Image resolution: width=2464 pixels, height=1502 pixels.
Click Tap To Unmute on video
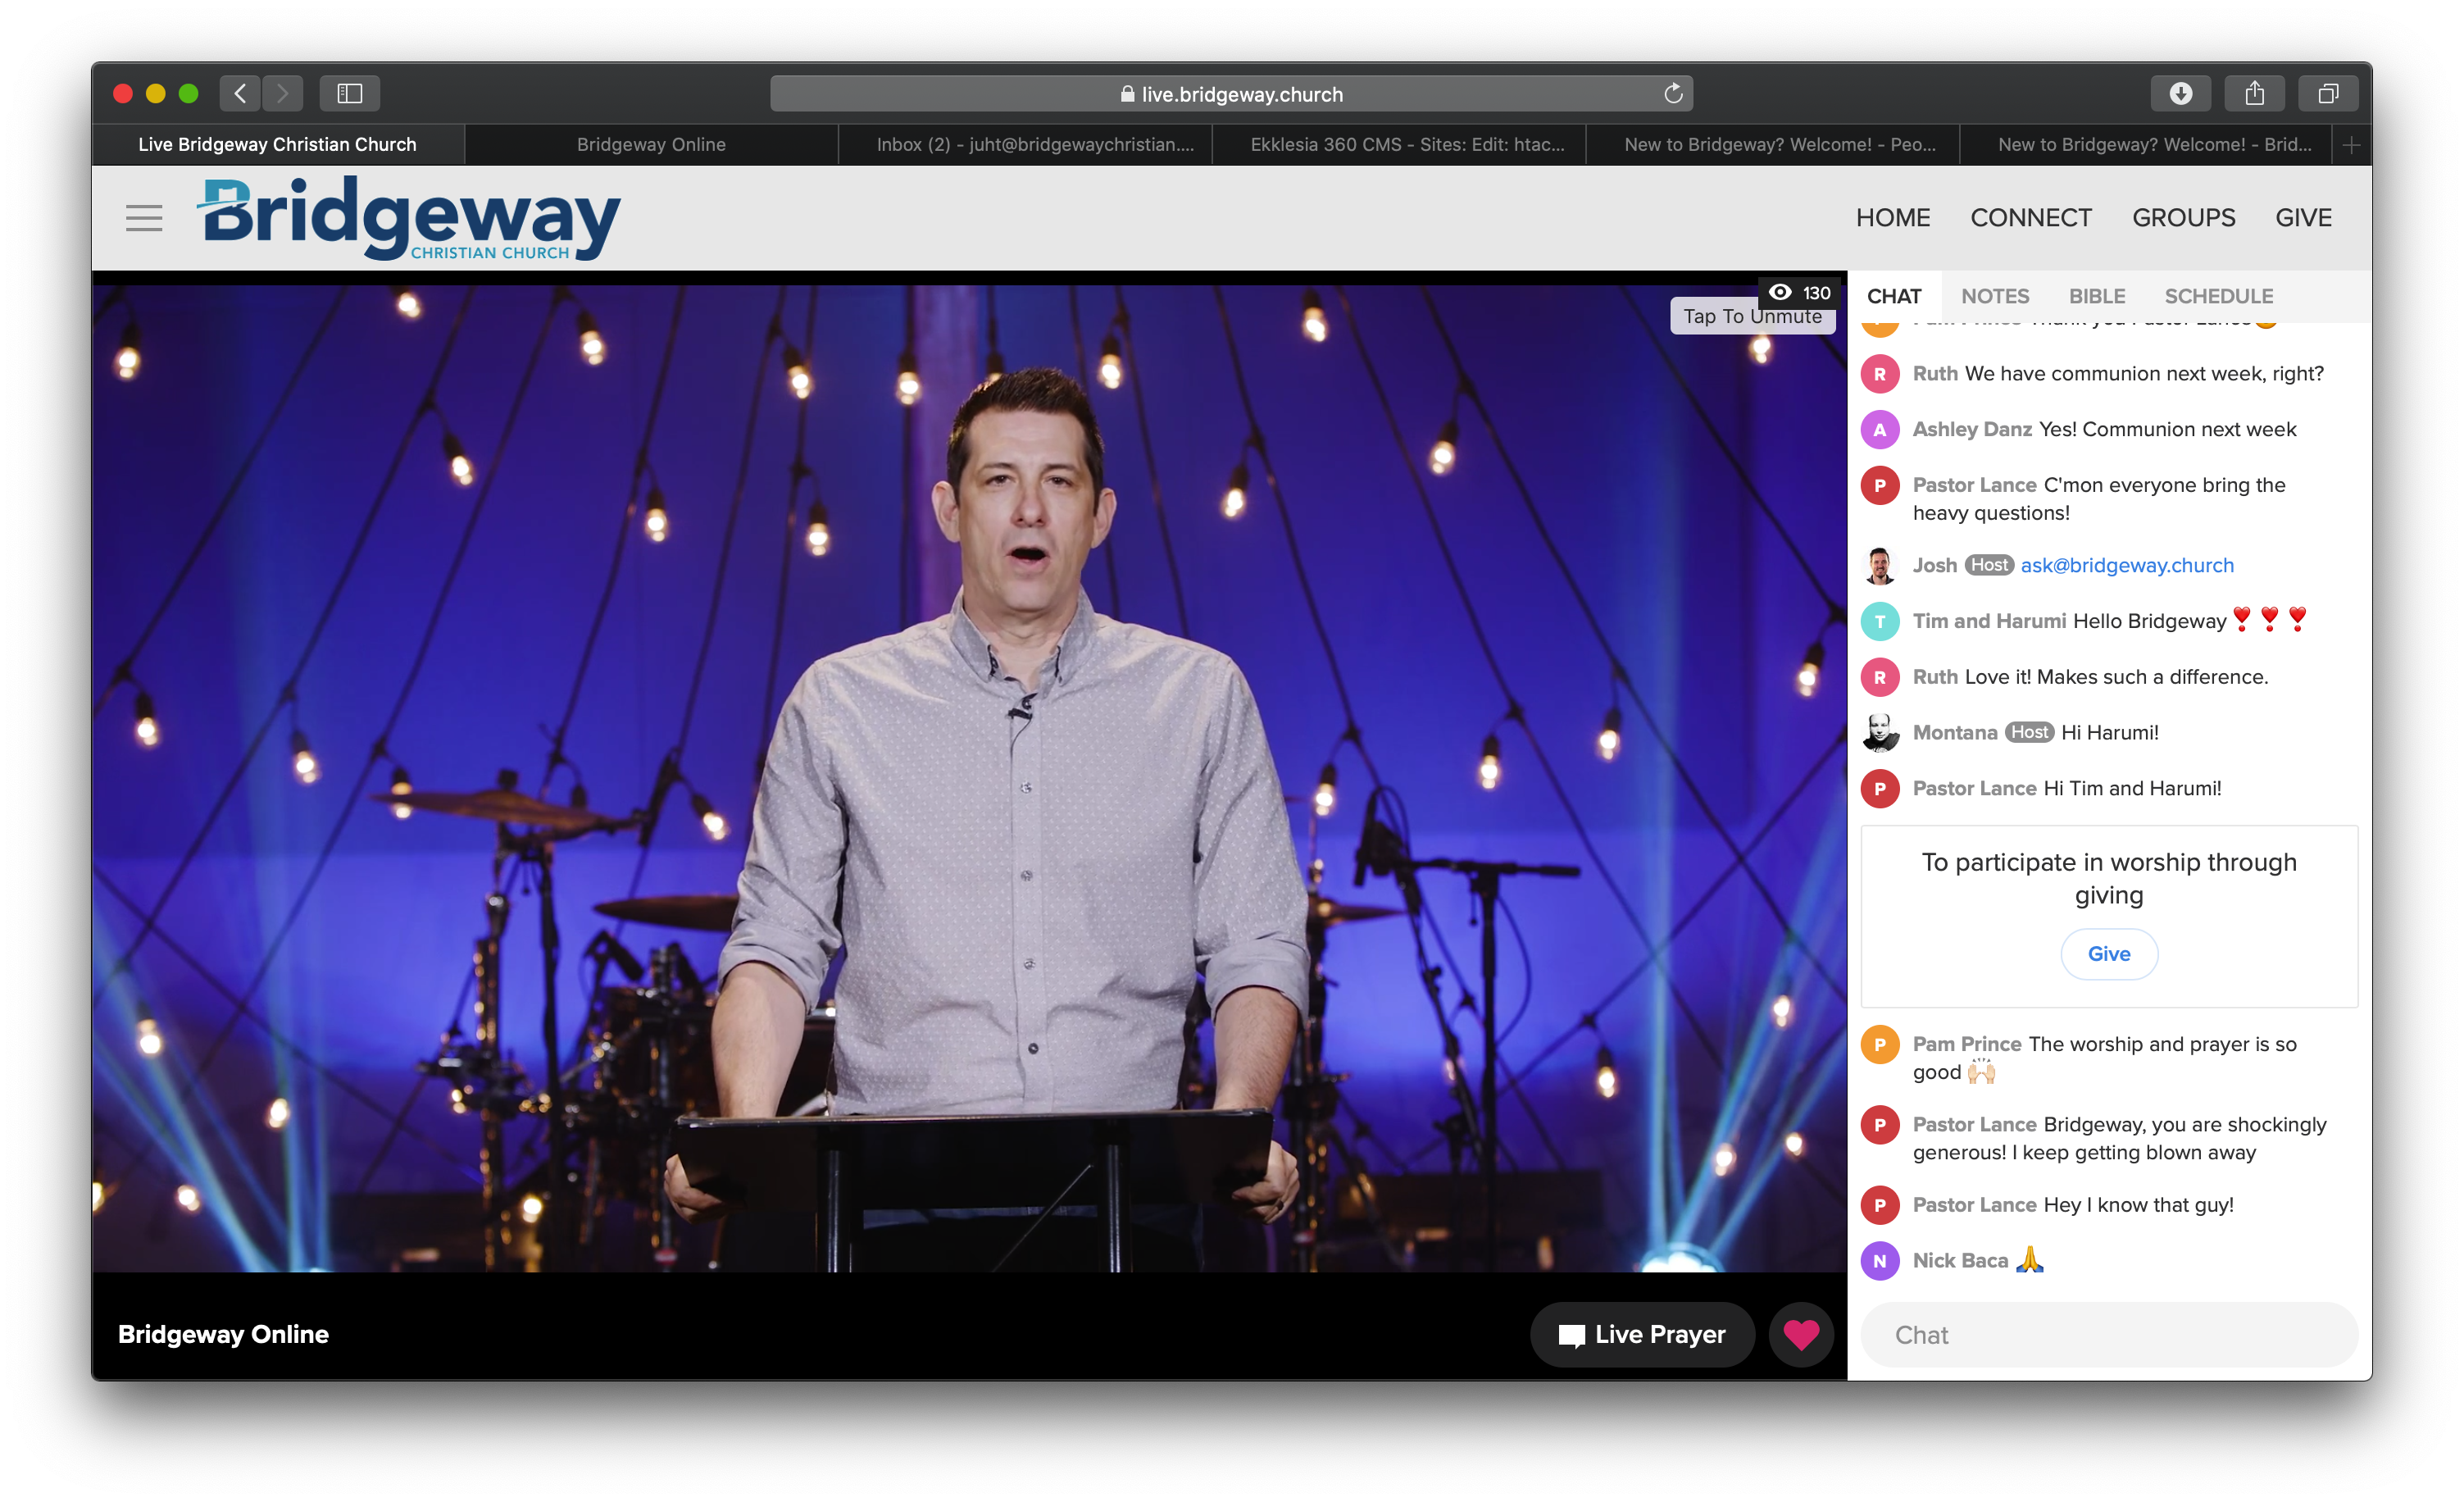[x=1752, y=316]
